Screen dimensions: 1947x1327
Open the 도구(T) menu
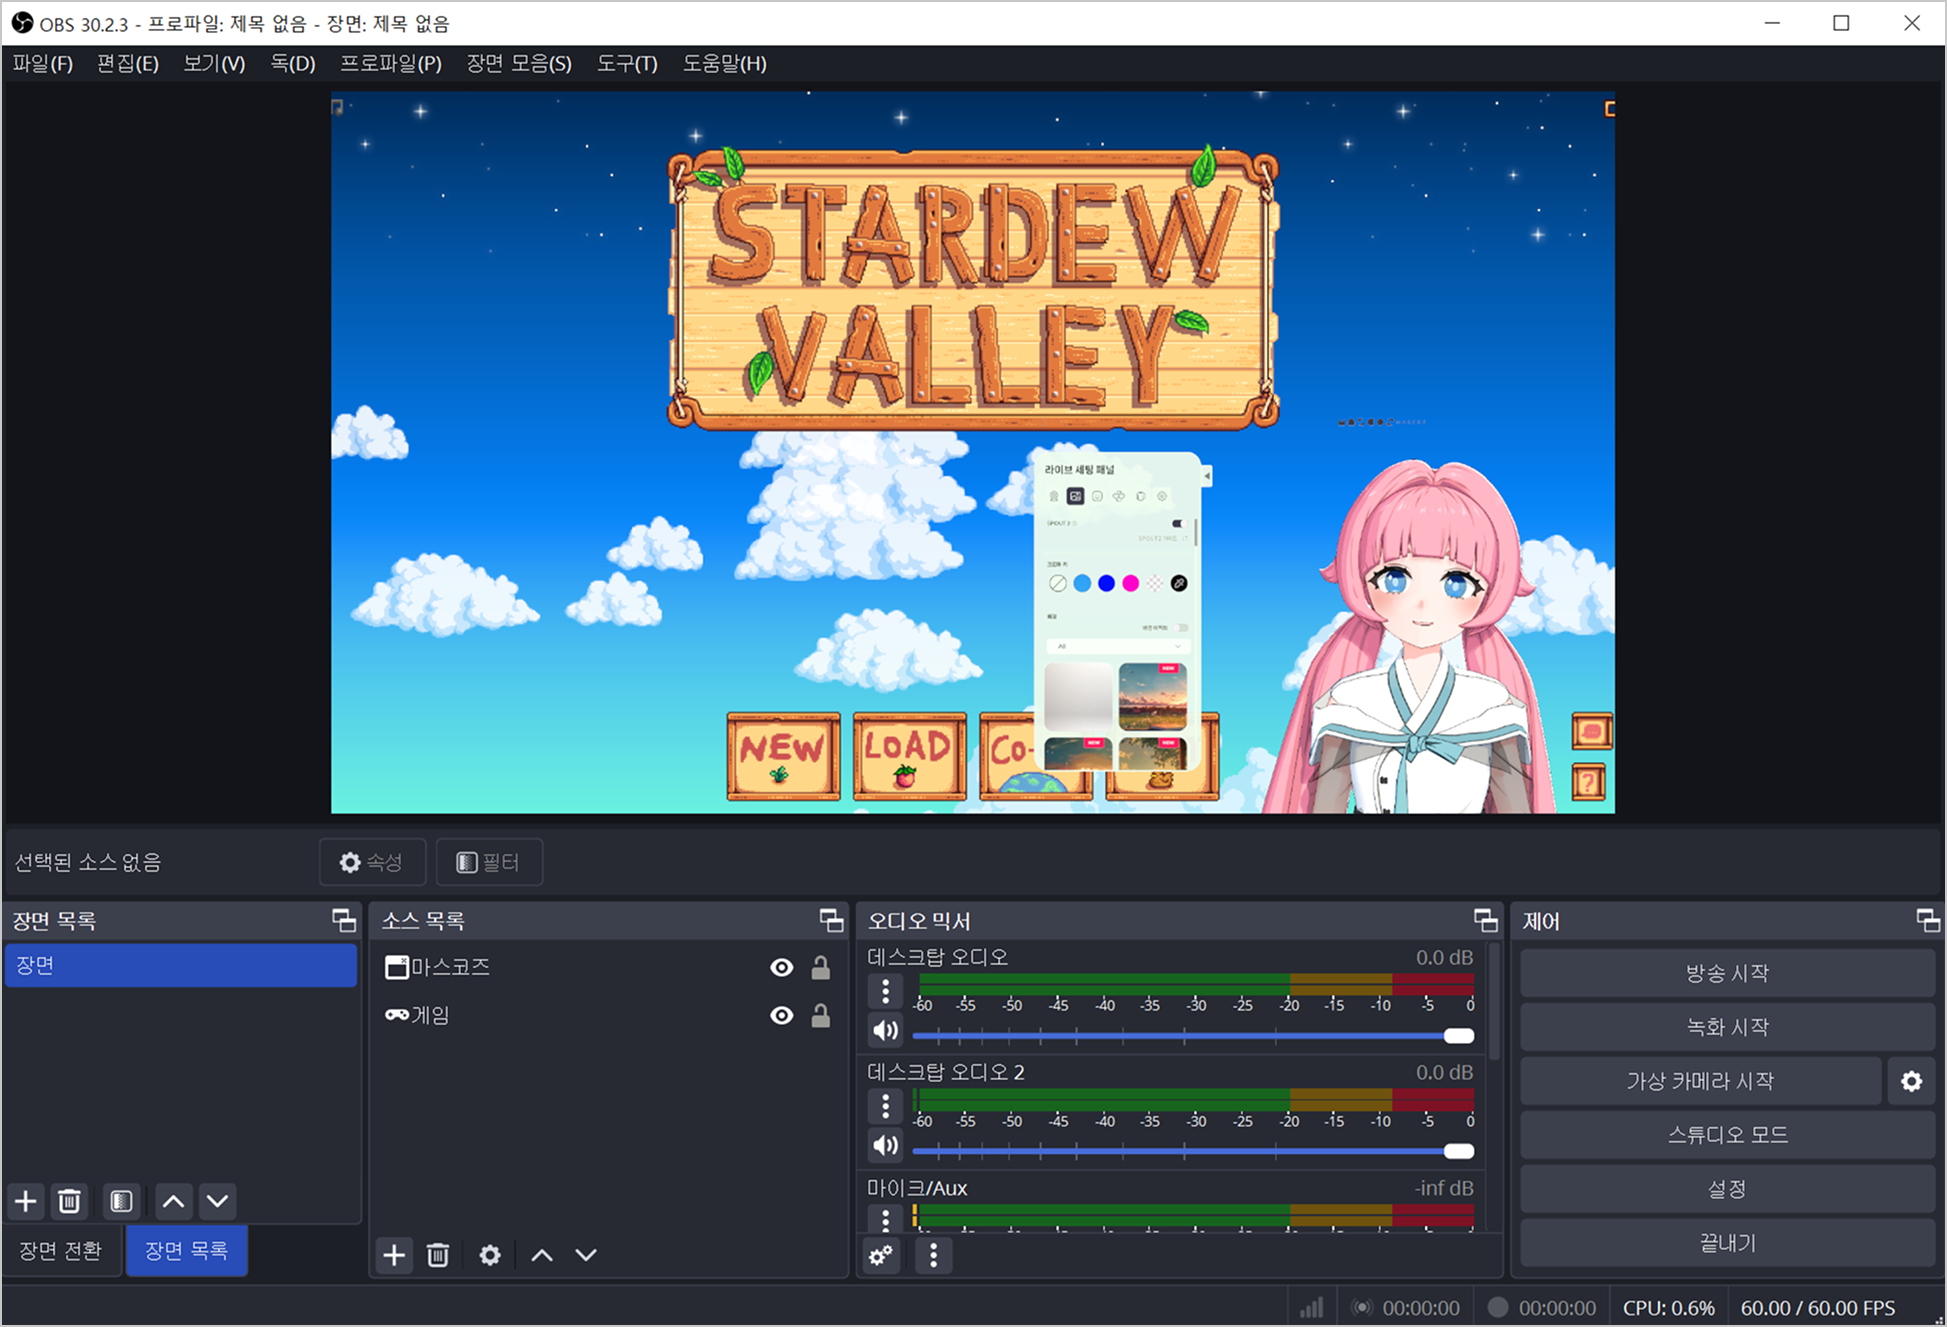(x=627, y=64)
